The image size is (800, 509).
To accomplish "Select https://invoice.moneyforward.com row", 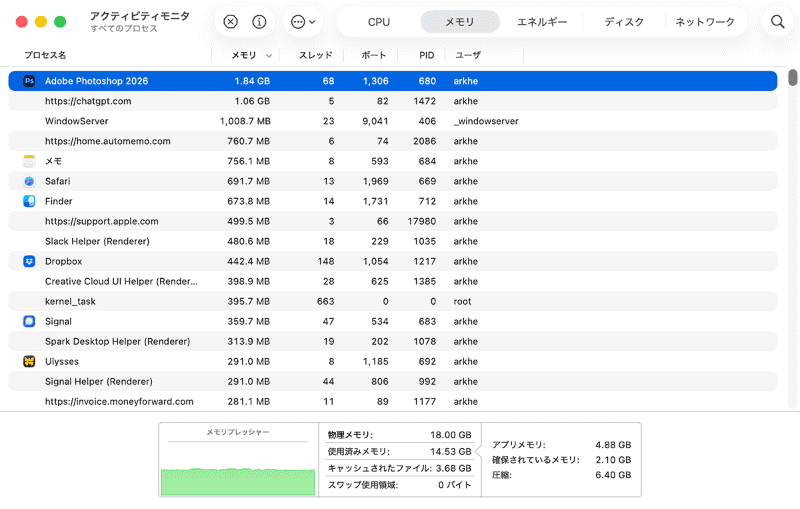I will (393, 401).
